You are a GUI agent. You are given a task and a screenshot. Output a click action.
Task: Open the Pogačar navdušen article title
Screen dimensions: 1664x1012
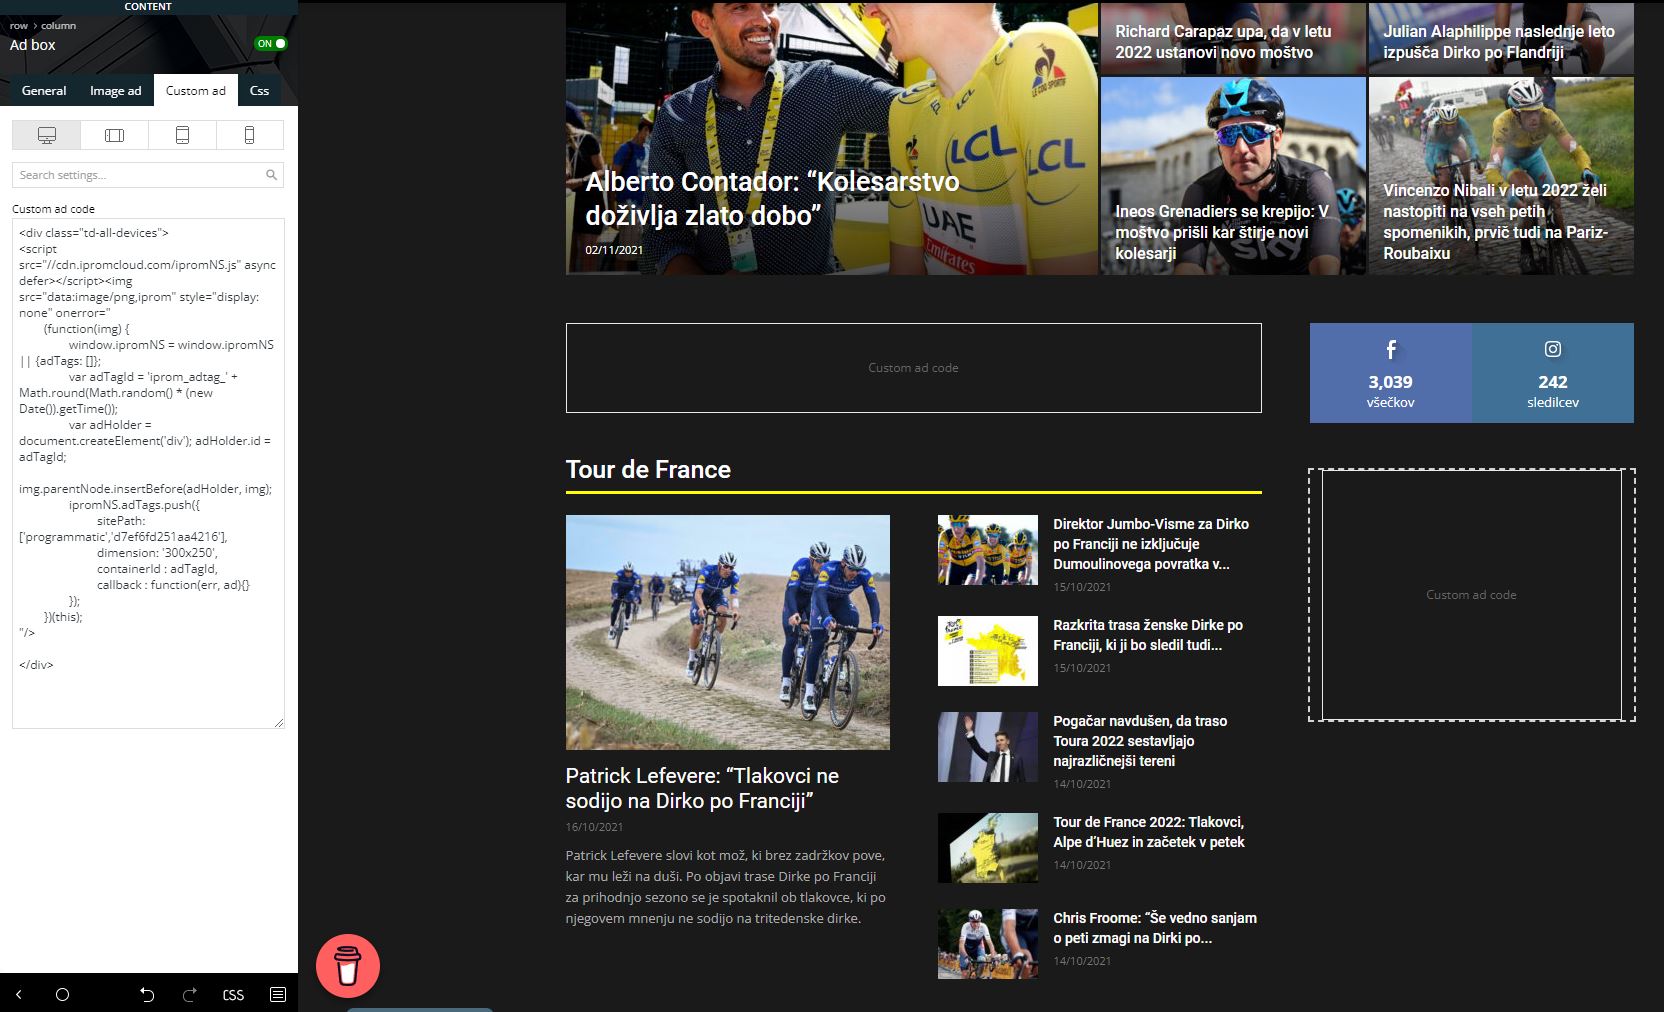1140,741
